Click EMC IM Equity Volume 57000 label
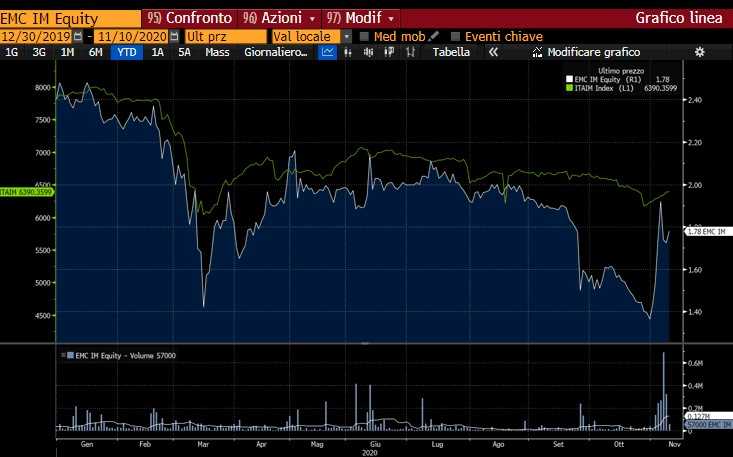The width and height of the screenshot is (733, 457). pos(125,356)
